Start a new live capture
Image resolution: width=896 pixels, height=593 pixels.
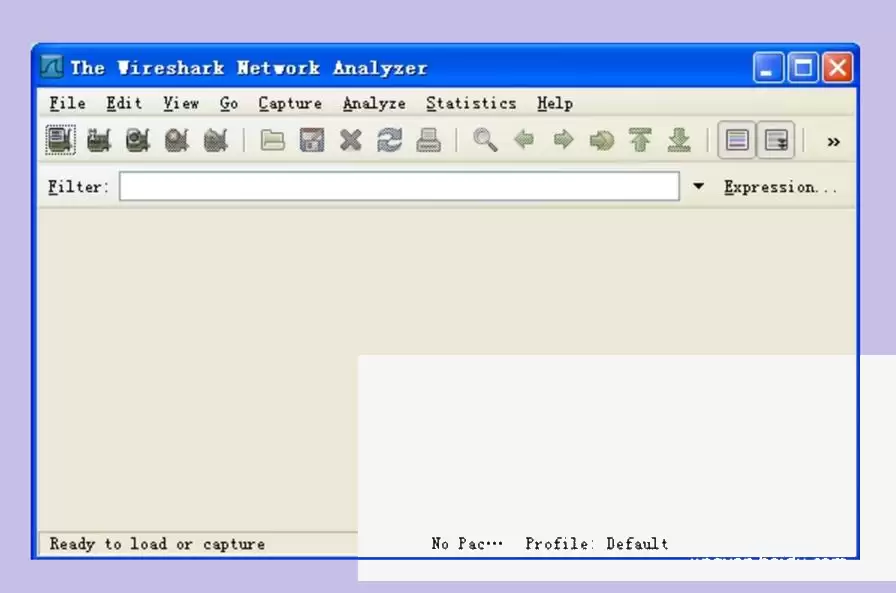(138, 140)
